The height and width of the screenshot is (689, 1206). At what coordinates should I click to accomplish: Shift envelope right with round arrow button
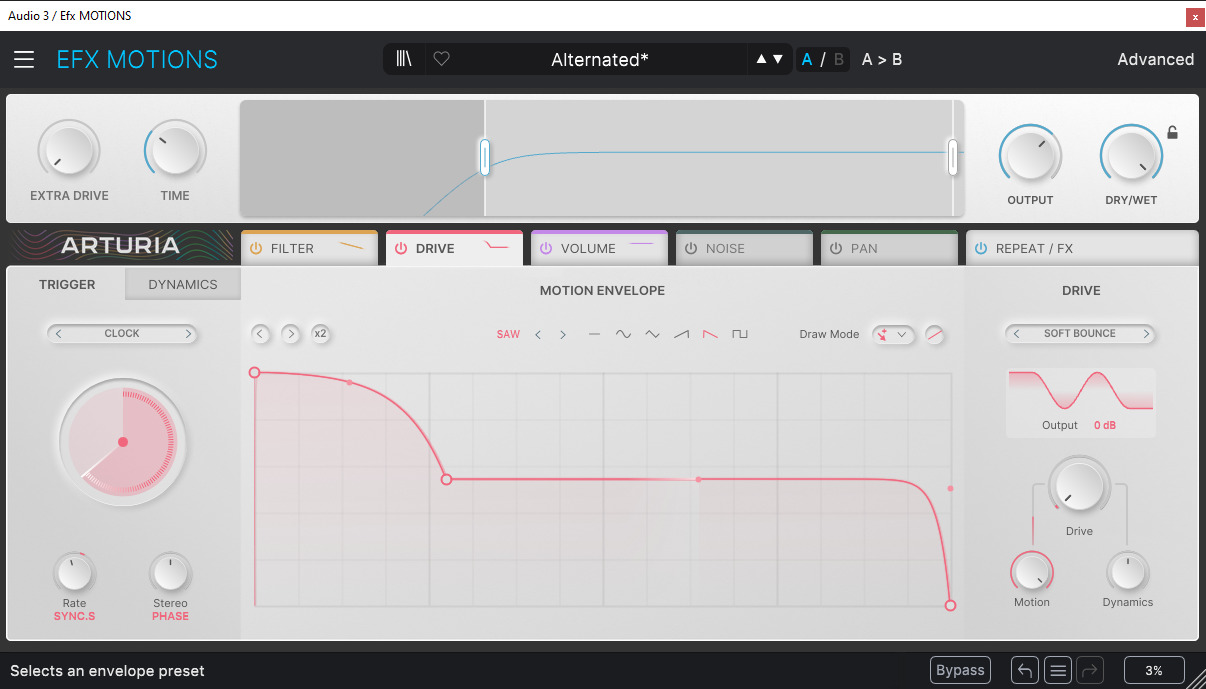(290, 334)
